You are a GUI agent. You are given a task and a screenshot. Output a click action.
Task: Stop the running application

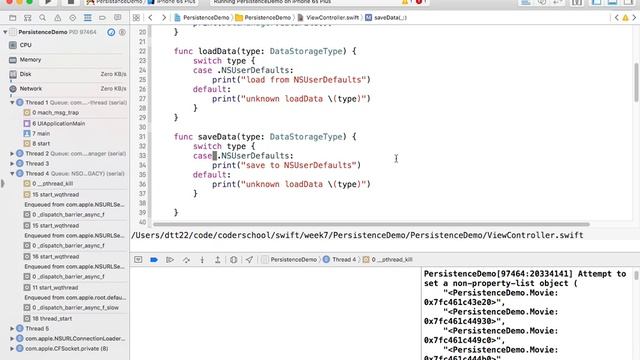click(70, 2)
